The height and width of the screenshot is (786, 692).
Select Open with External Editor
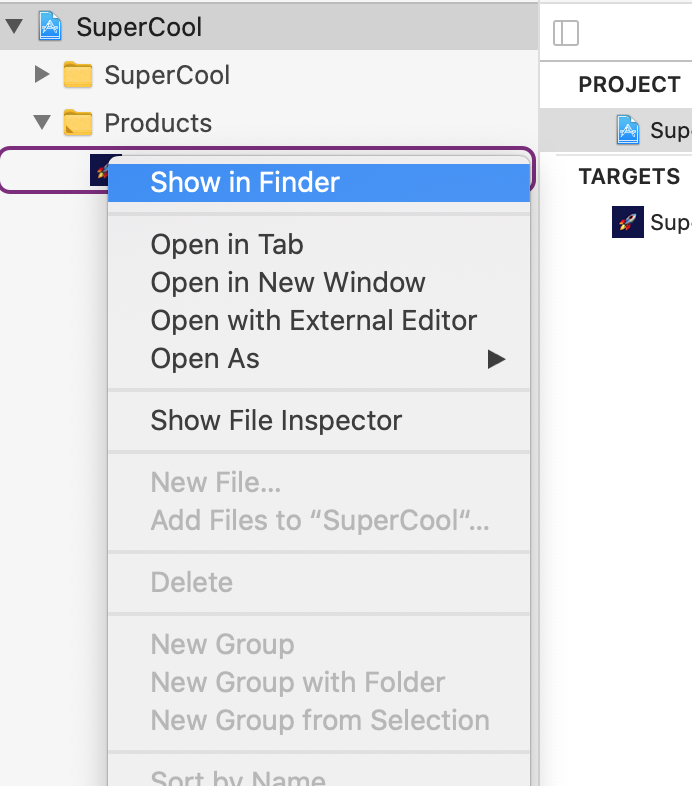click(x=313, y=320)
